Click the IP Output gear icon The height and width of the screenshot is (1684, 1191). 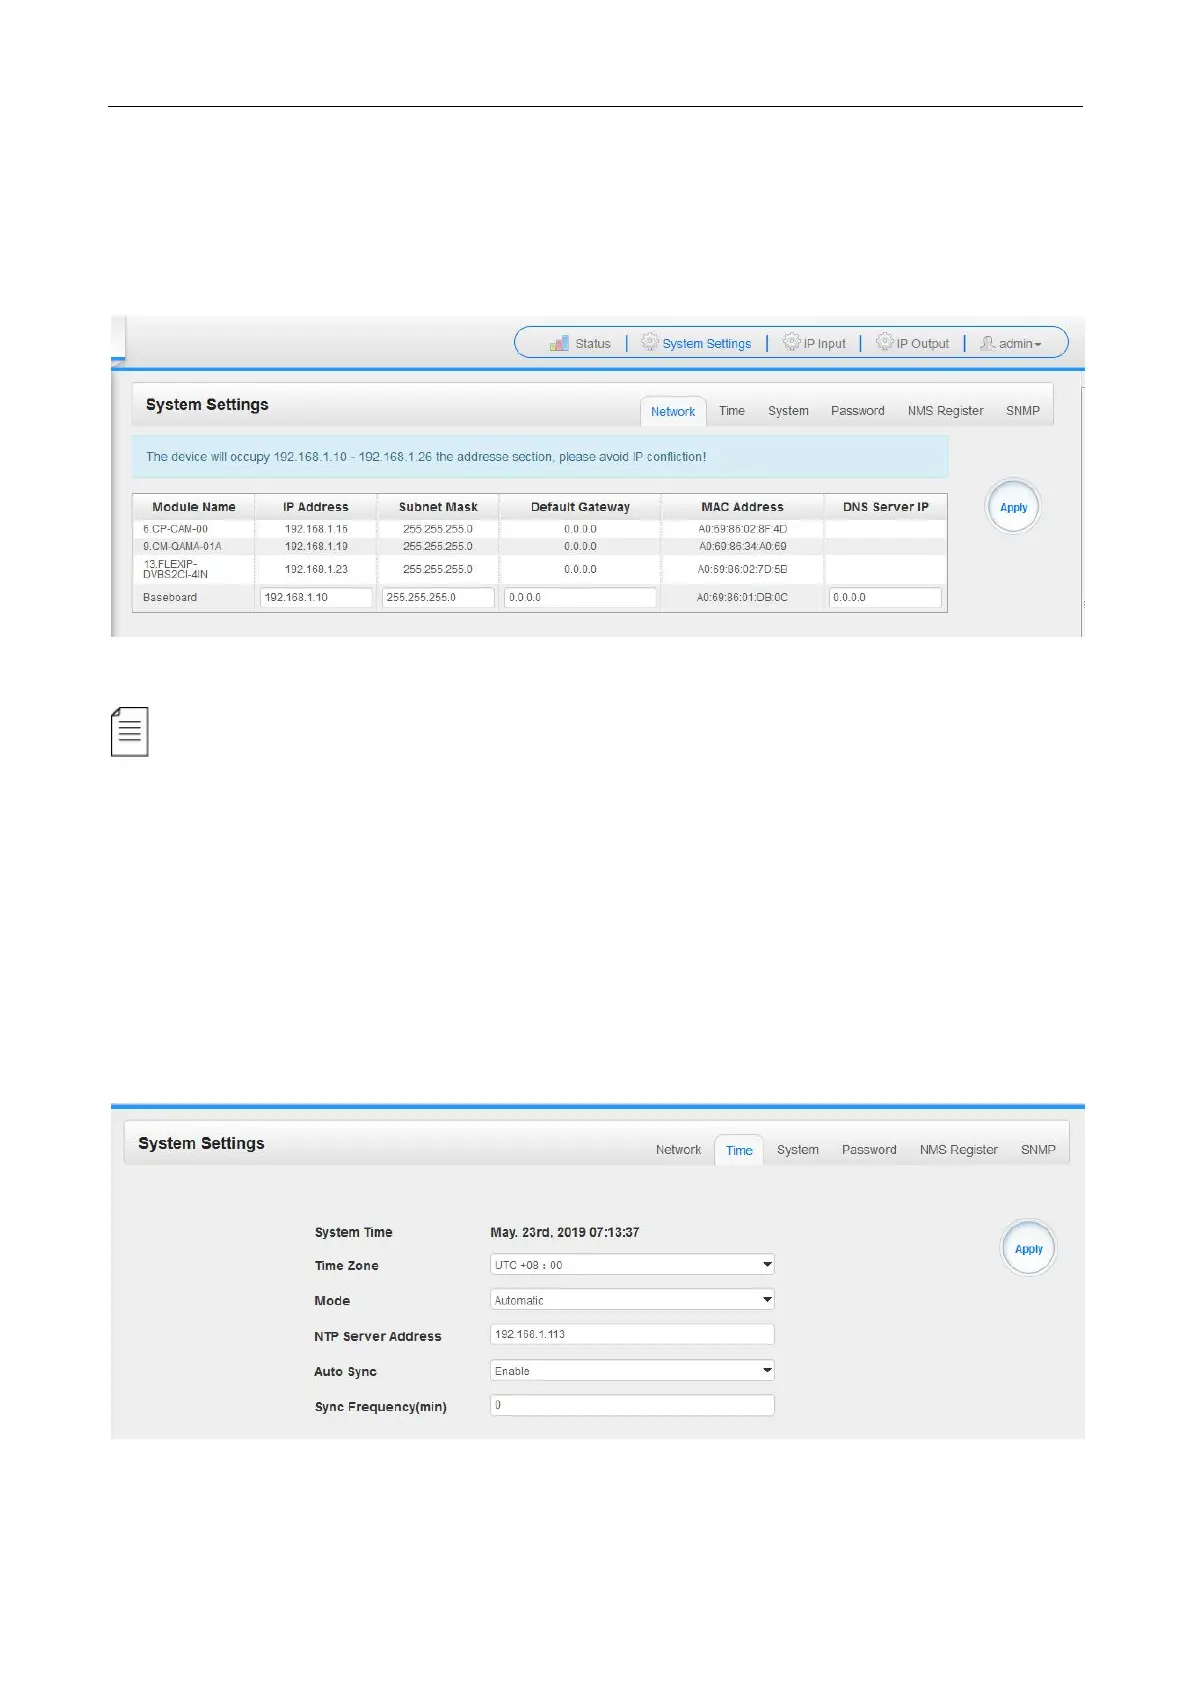(x=885, y=342)
